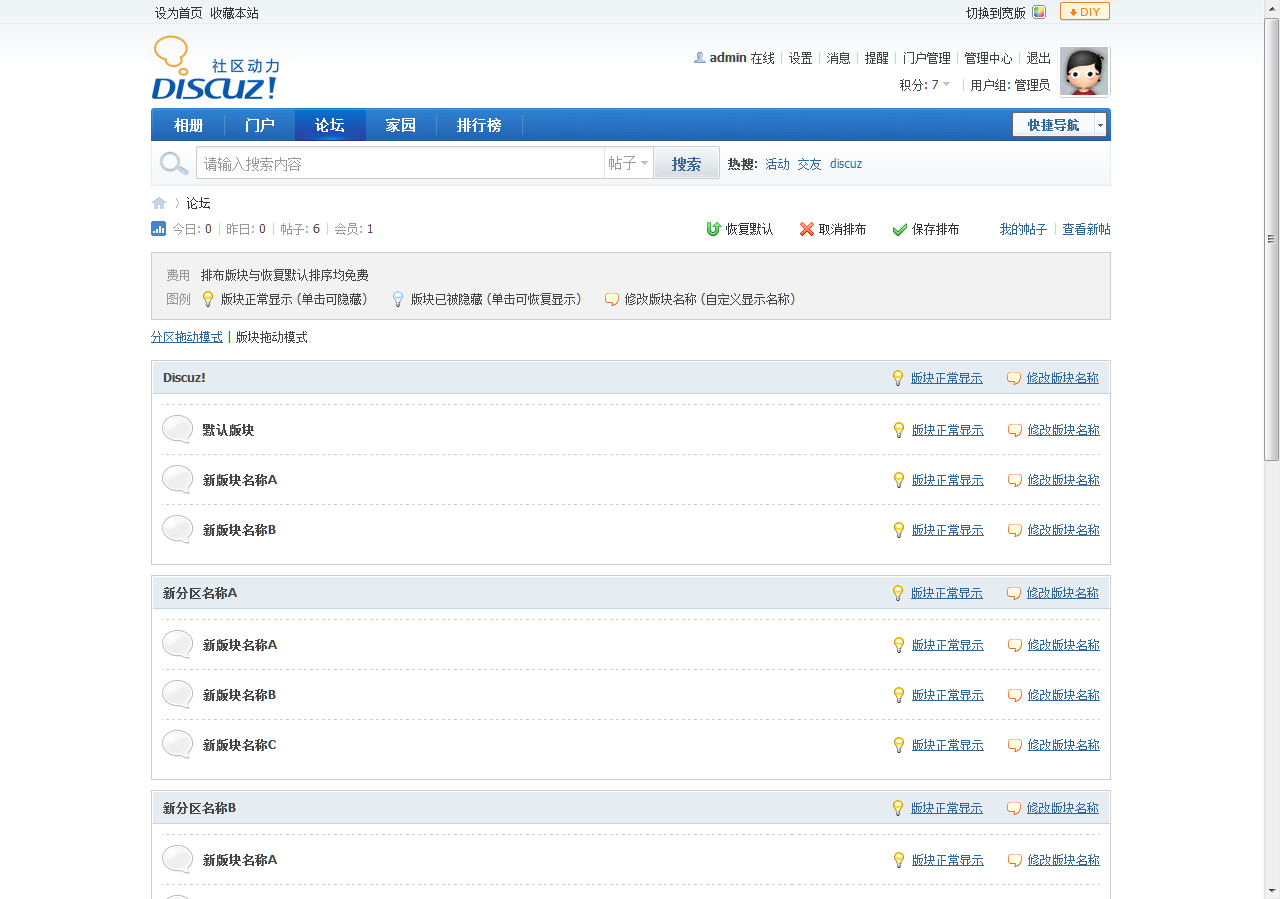
Task: Click the admin user avatar
Action: (x=1084, y=71)
